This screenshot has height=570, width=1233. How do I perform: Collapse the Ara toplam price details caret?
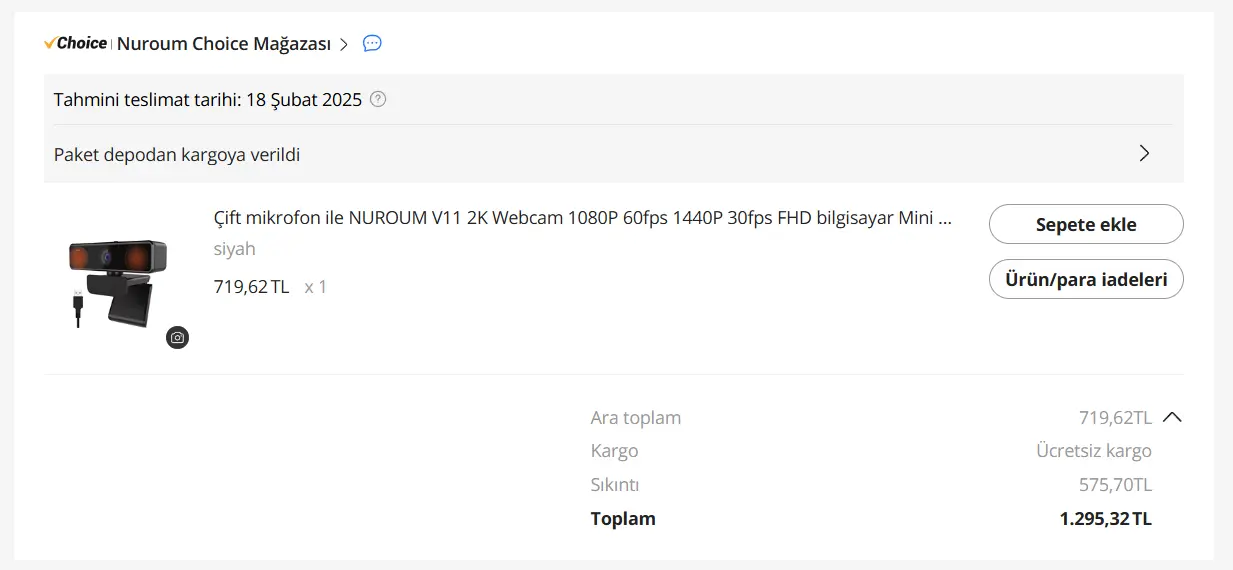[1173, 417]
